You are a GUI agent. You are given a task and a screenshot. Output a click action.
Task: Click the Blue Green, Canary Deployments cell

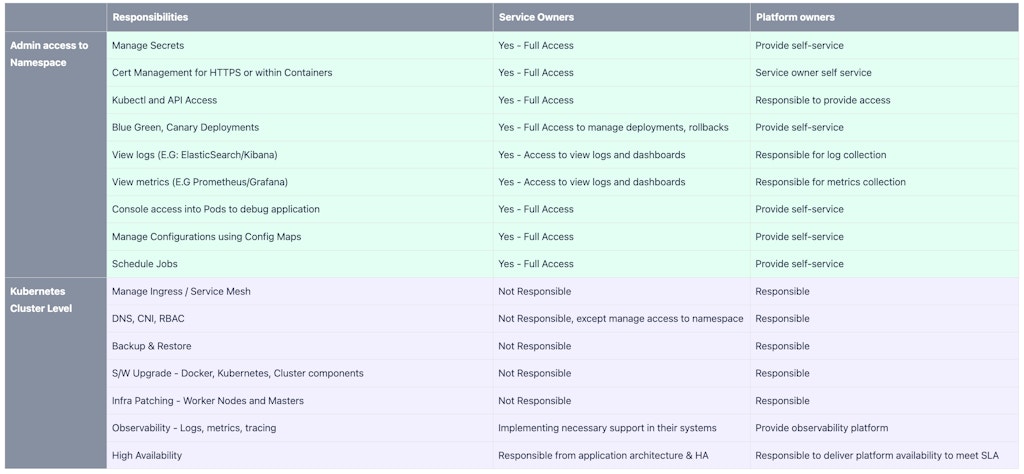pos(185,127)
